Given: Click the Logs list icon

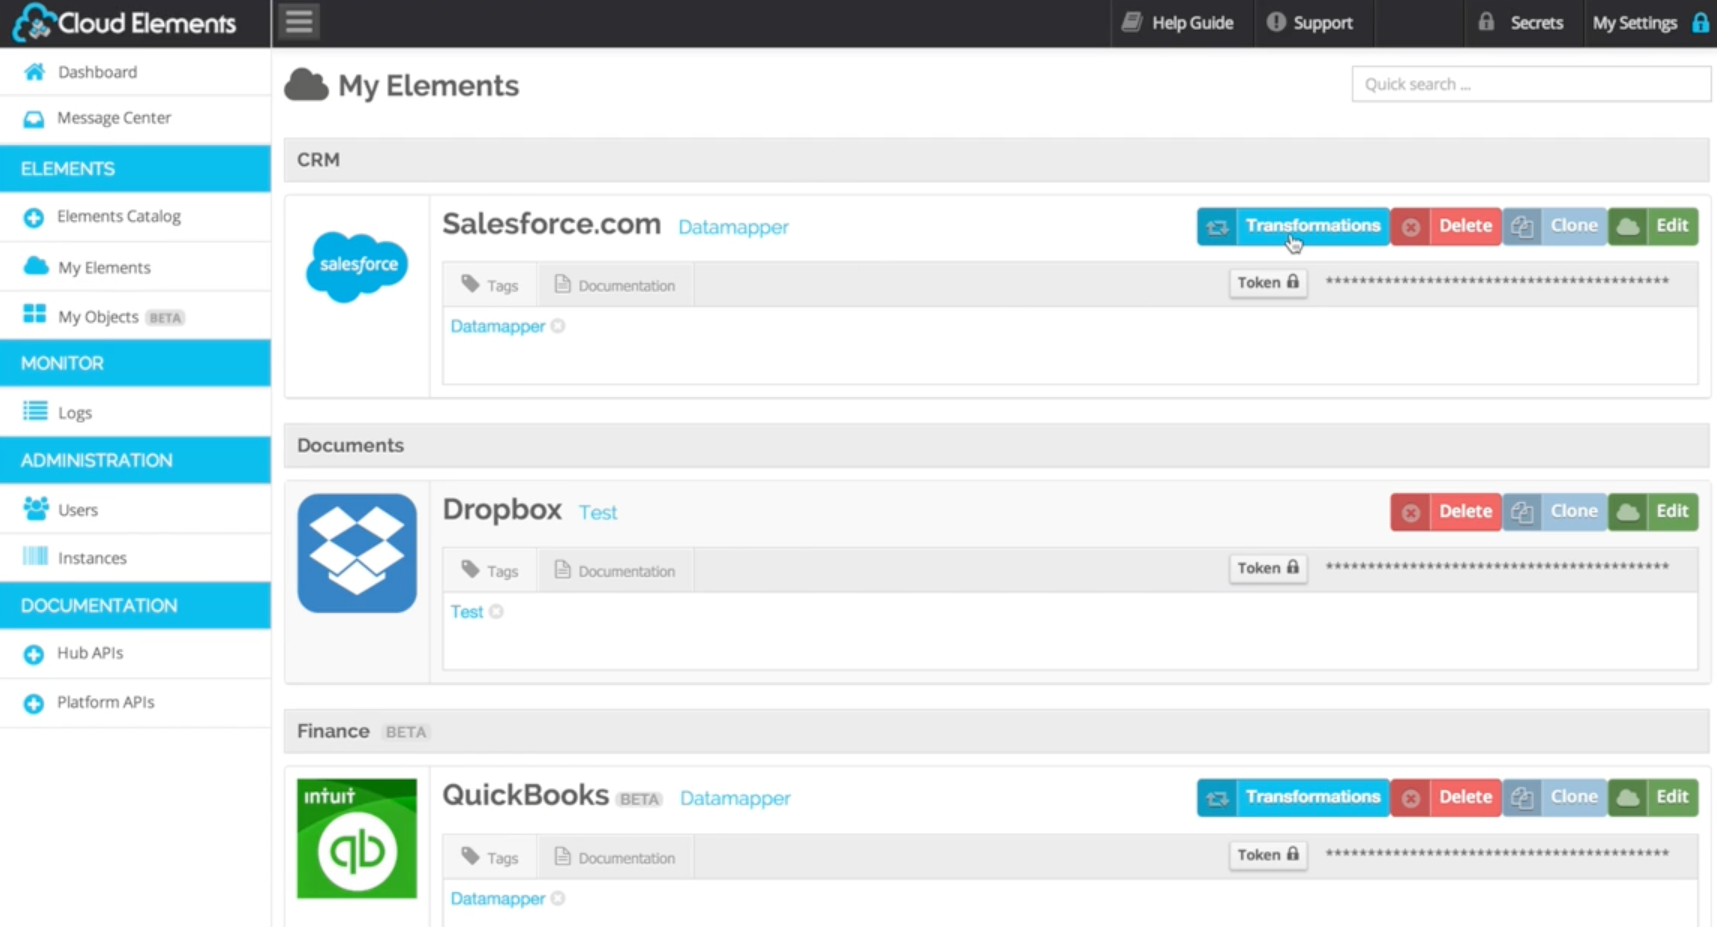Looking at the screenshot, I should click(x=35, y=411).
